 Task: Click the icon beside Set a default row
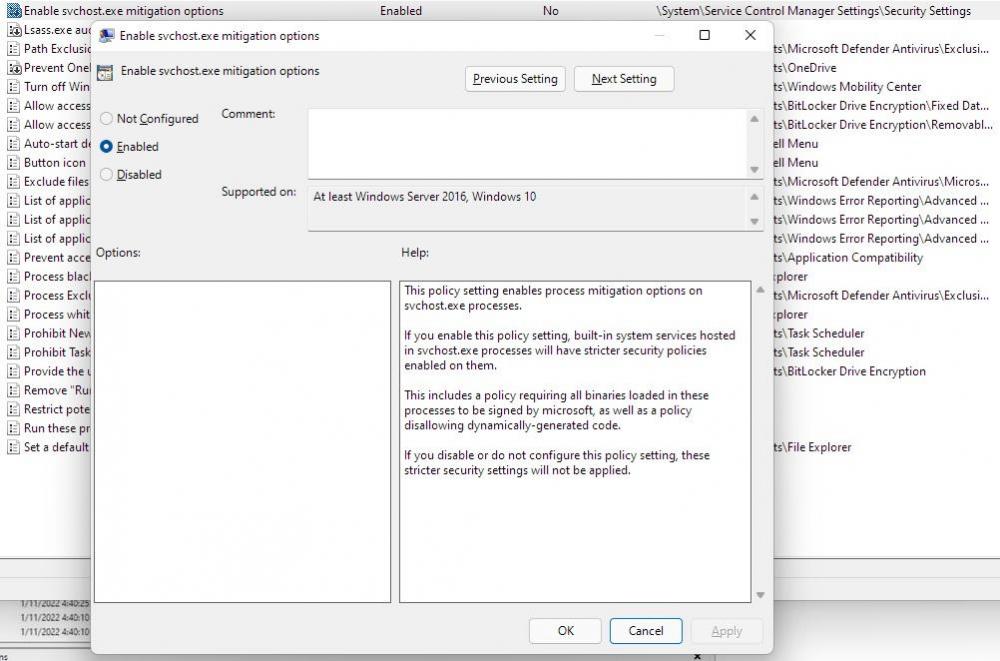[14, 447]
